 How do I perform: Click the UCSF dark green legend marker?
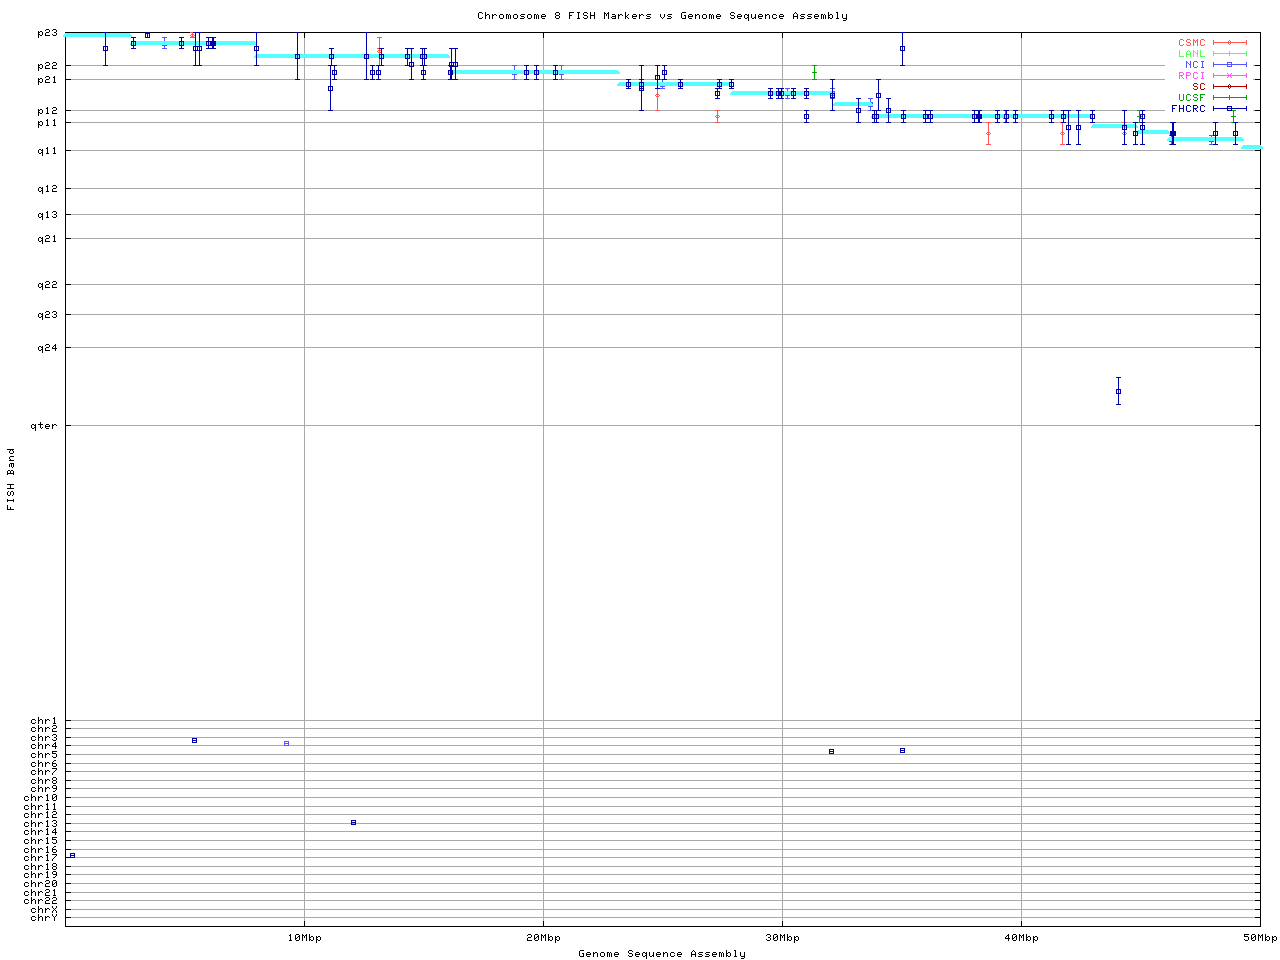click(1229, 98)
